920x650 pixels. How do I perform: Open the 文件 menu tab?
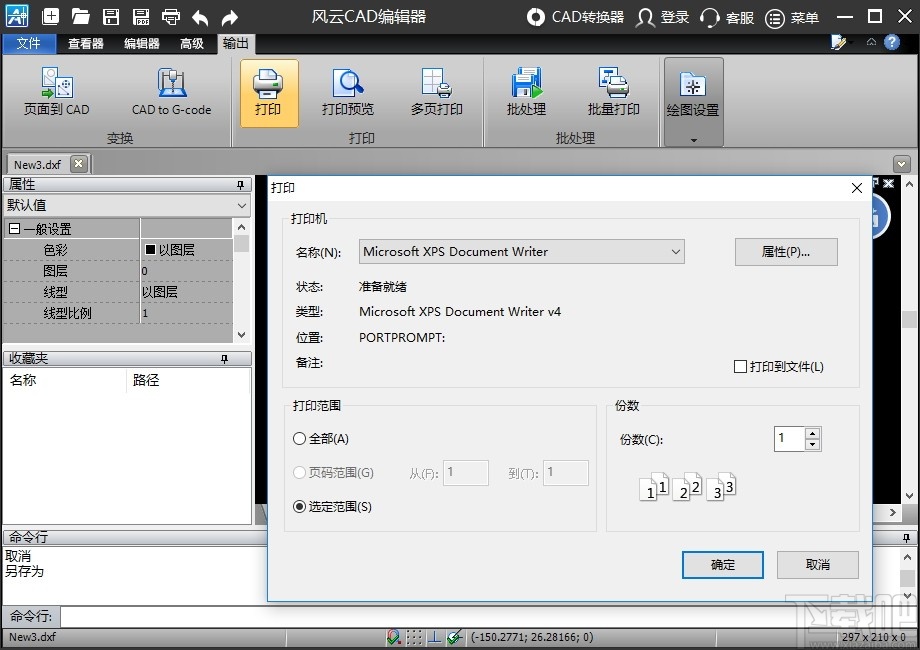click(29, 43)
